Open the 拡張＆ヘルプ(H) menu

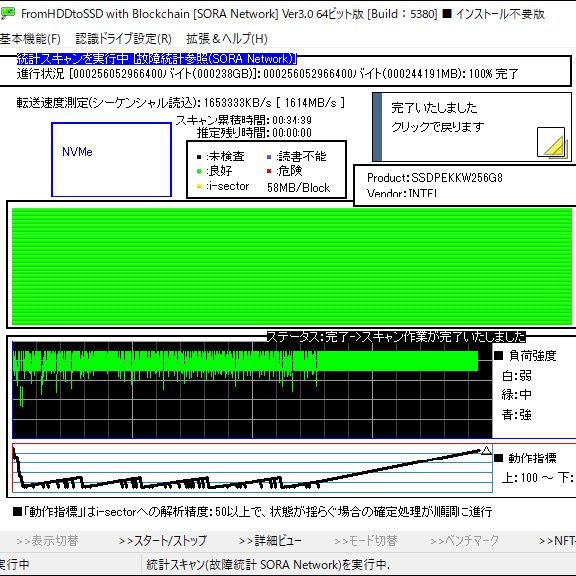pos(227,39)
